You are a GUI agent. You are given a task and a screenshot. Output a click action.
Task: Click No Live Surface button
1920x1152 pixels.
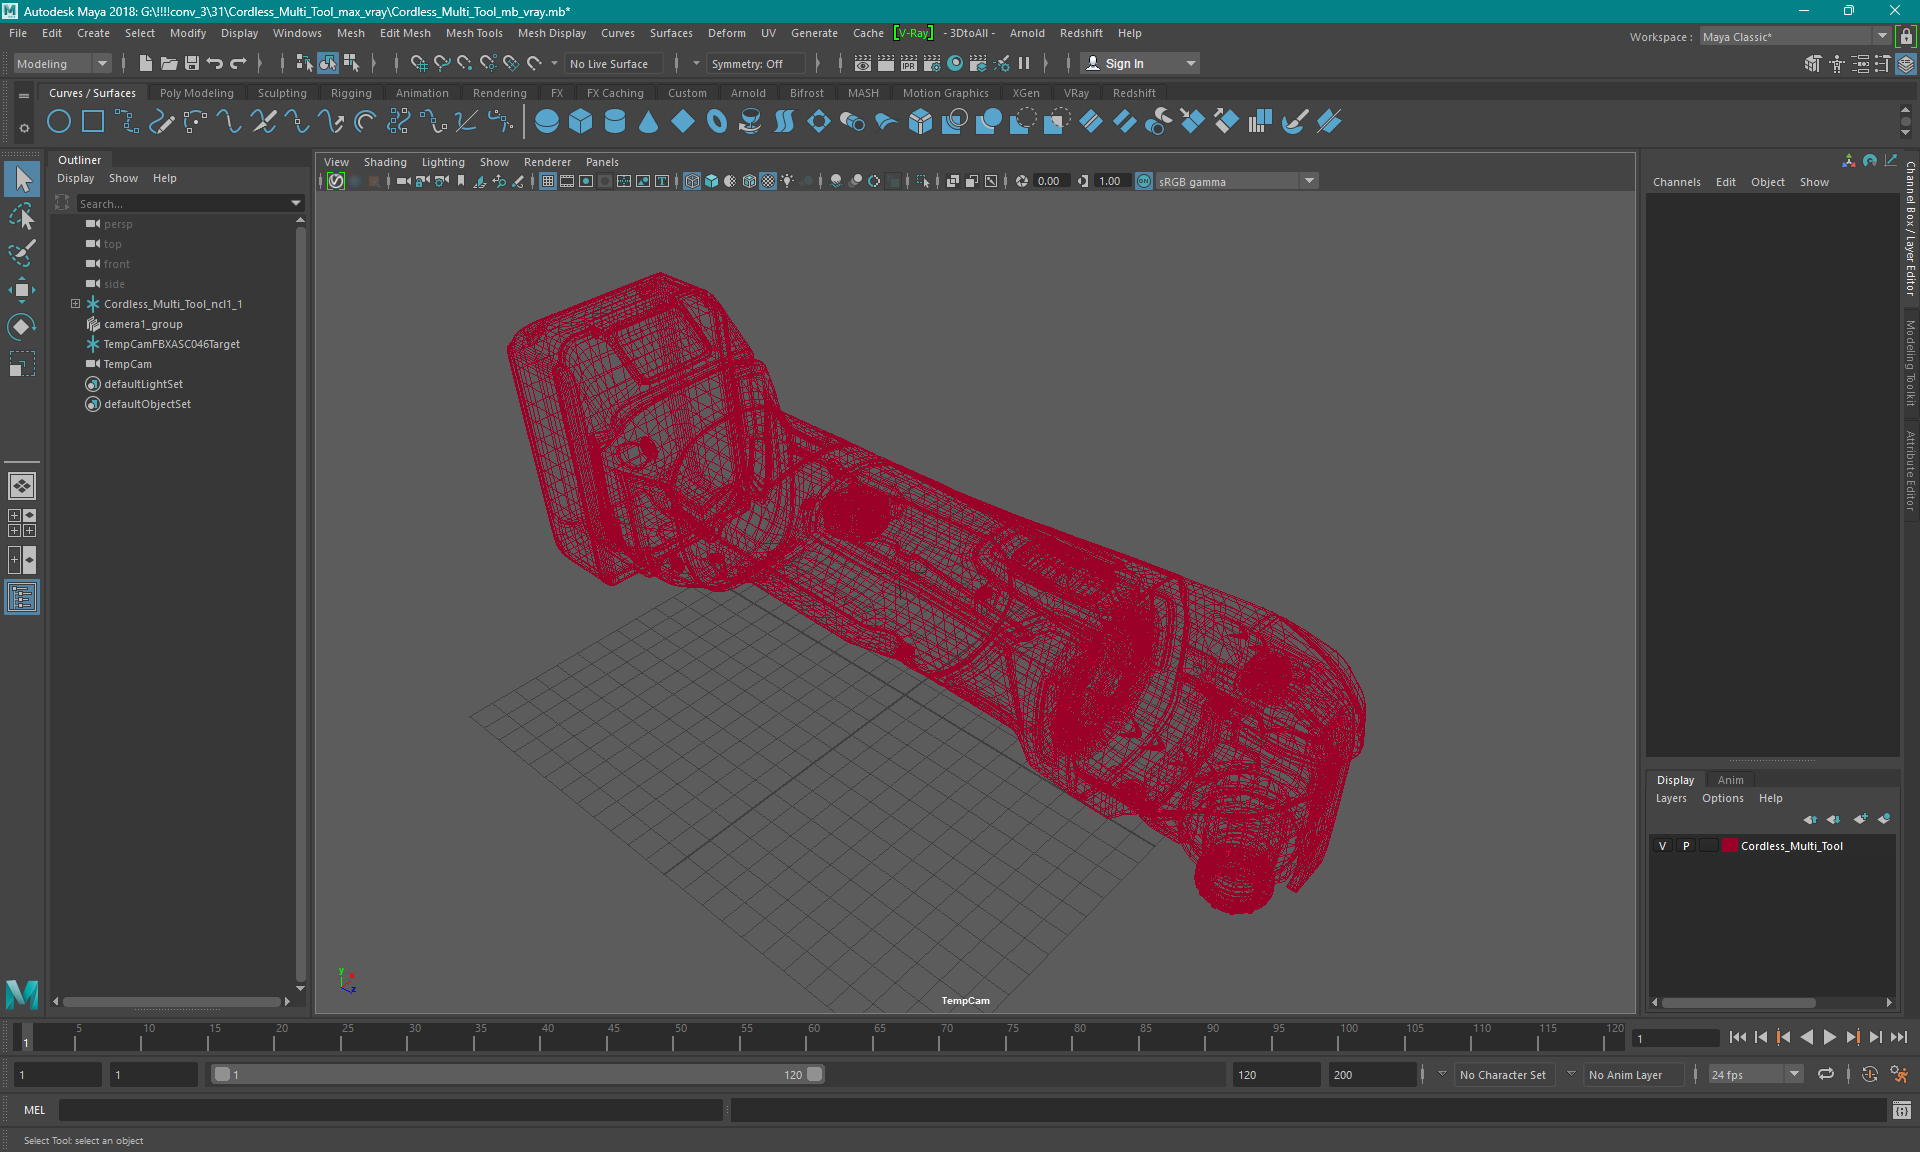[x=613, y=63]
